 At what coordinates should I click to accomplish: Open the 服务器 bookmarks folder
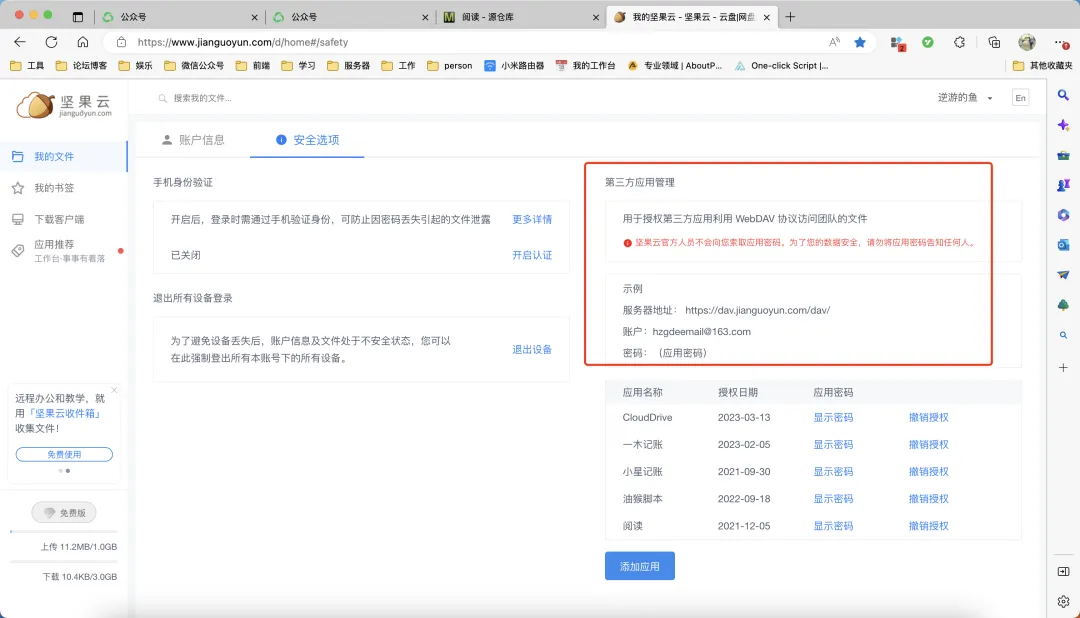point(349,65)
